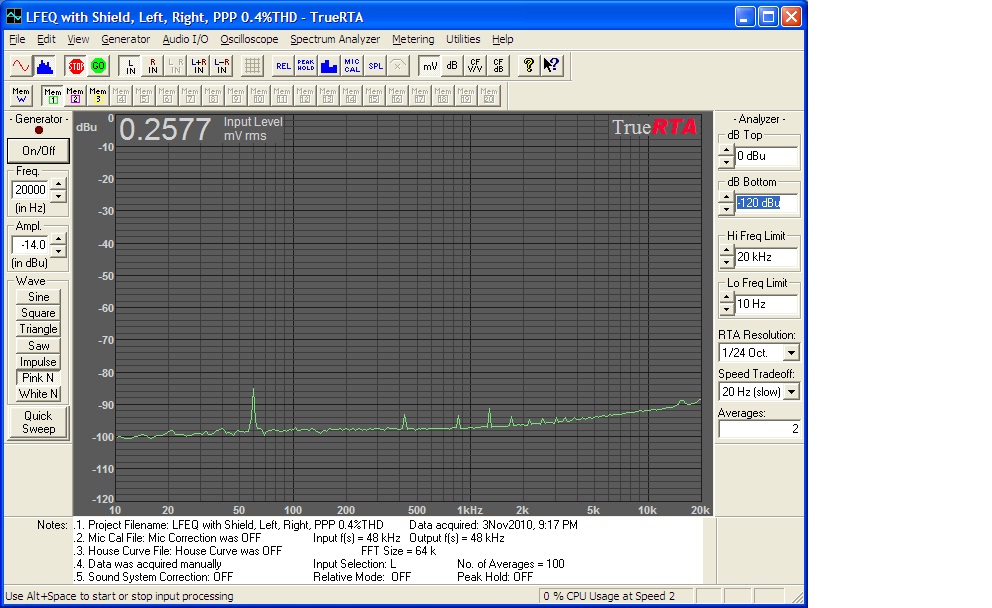992x608 pixels.
Task: Click the dB Bottom field -120 dBu
Action: [x=766, y=202]
